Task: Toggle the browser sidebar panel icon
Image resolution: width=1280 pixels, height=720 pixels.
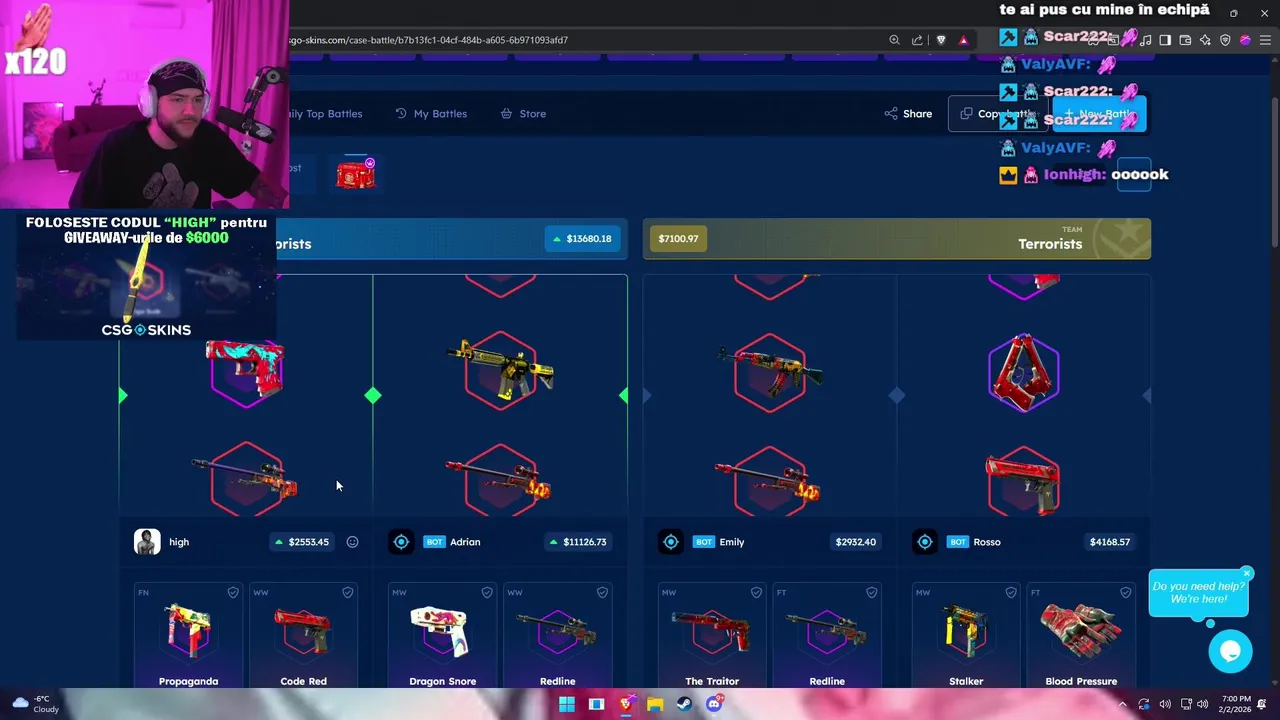Action: (x=1165, y=40)
